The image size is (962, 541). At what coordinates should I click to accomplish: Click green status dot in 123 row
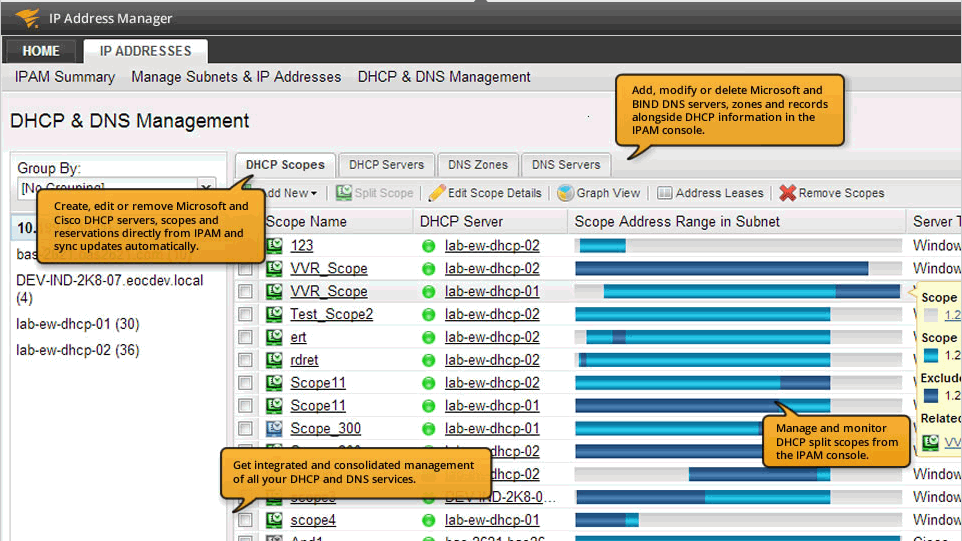click(428, 246)
